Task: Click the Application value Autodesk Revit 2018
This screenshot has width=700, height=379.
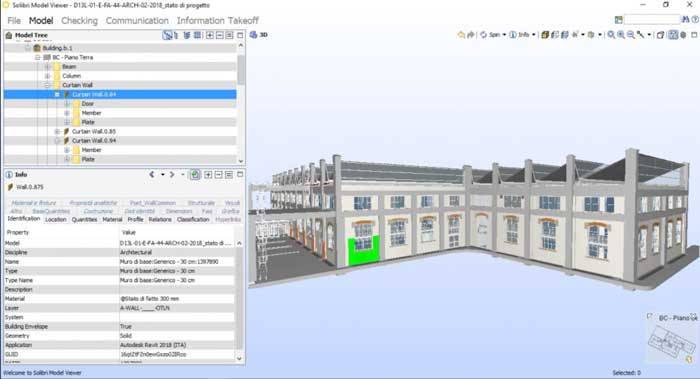Action: tap(153, 345)
